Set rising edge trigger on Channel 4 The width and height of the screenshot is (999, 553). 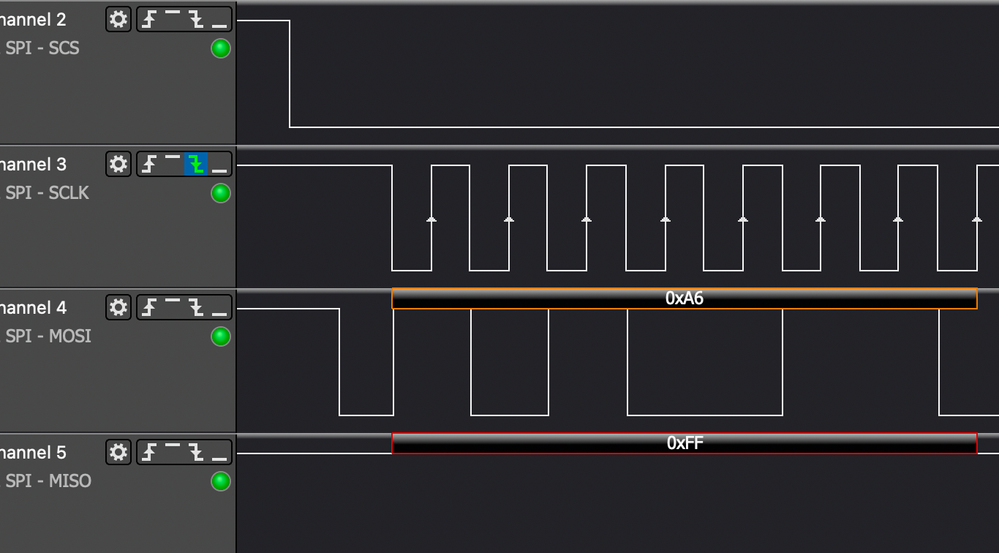coord(149,308)
